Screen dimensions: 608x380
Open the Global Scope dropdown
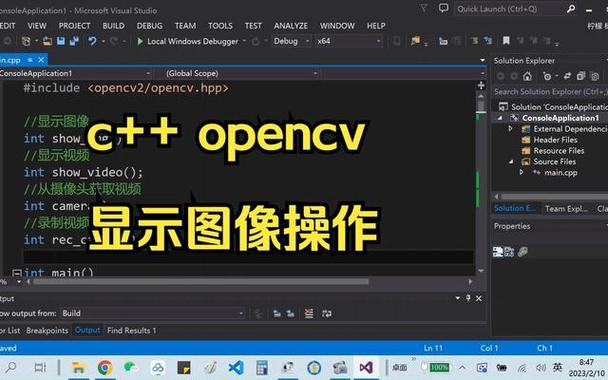coord(237,73)
